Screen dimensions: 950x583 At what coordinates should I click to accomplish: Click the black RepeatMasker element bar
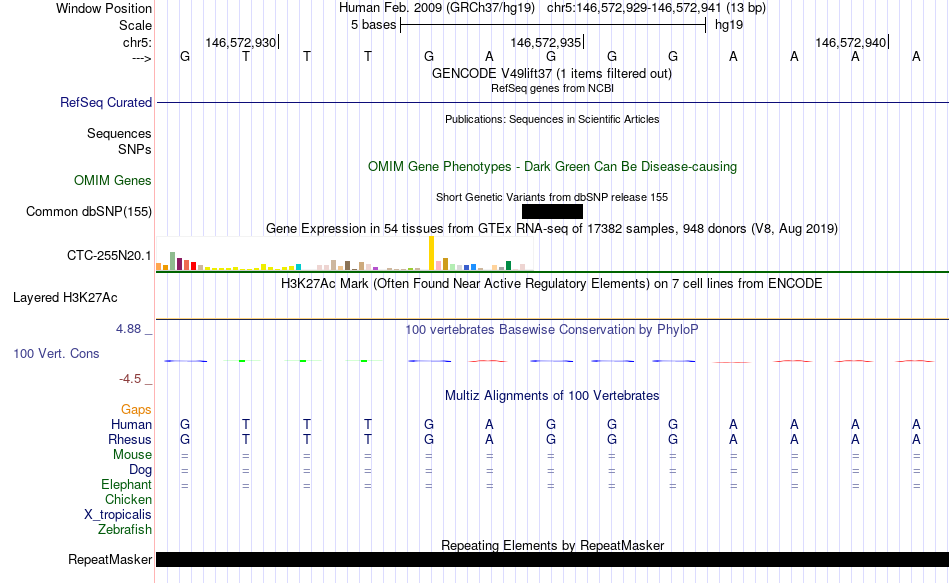[552, 559]
